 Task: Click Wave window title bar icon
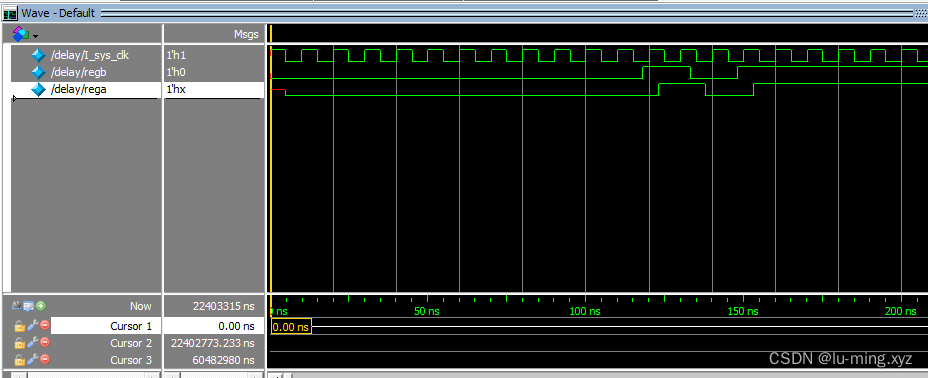[x=10, y=13]
